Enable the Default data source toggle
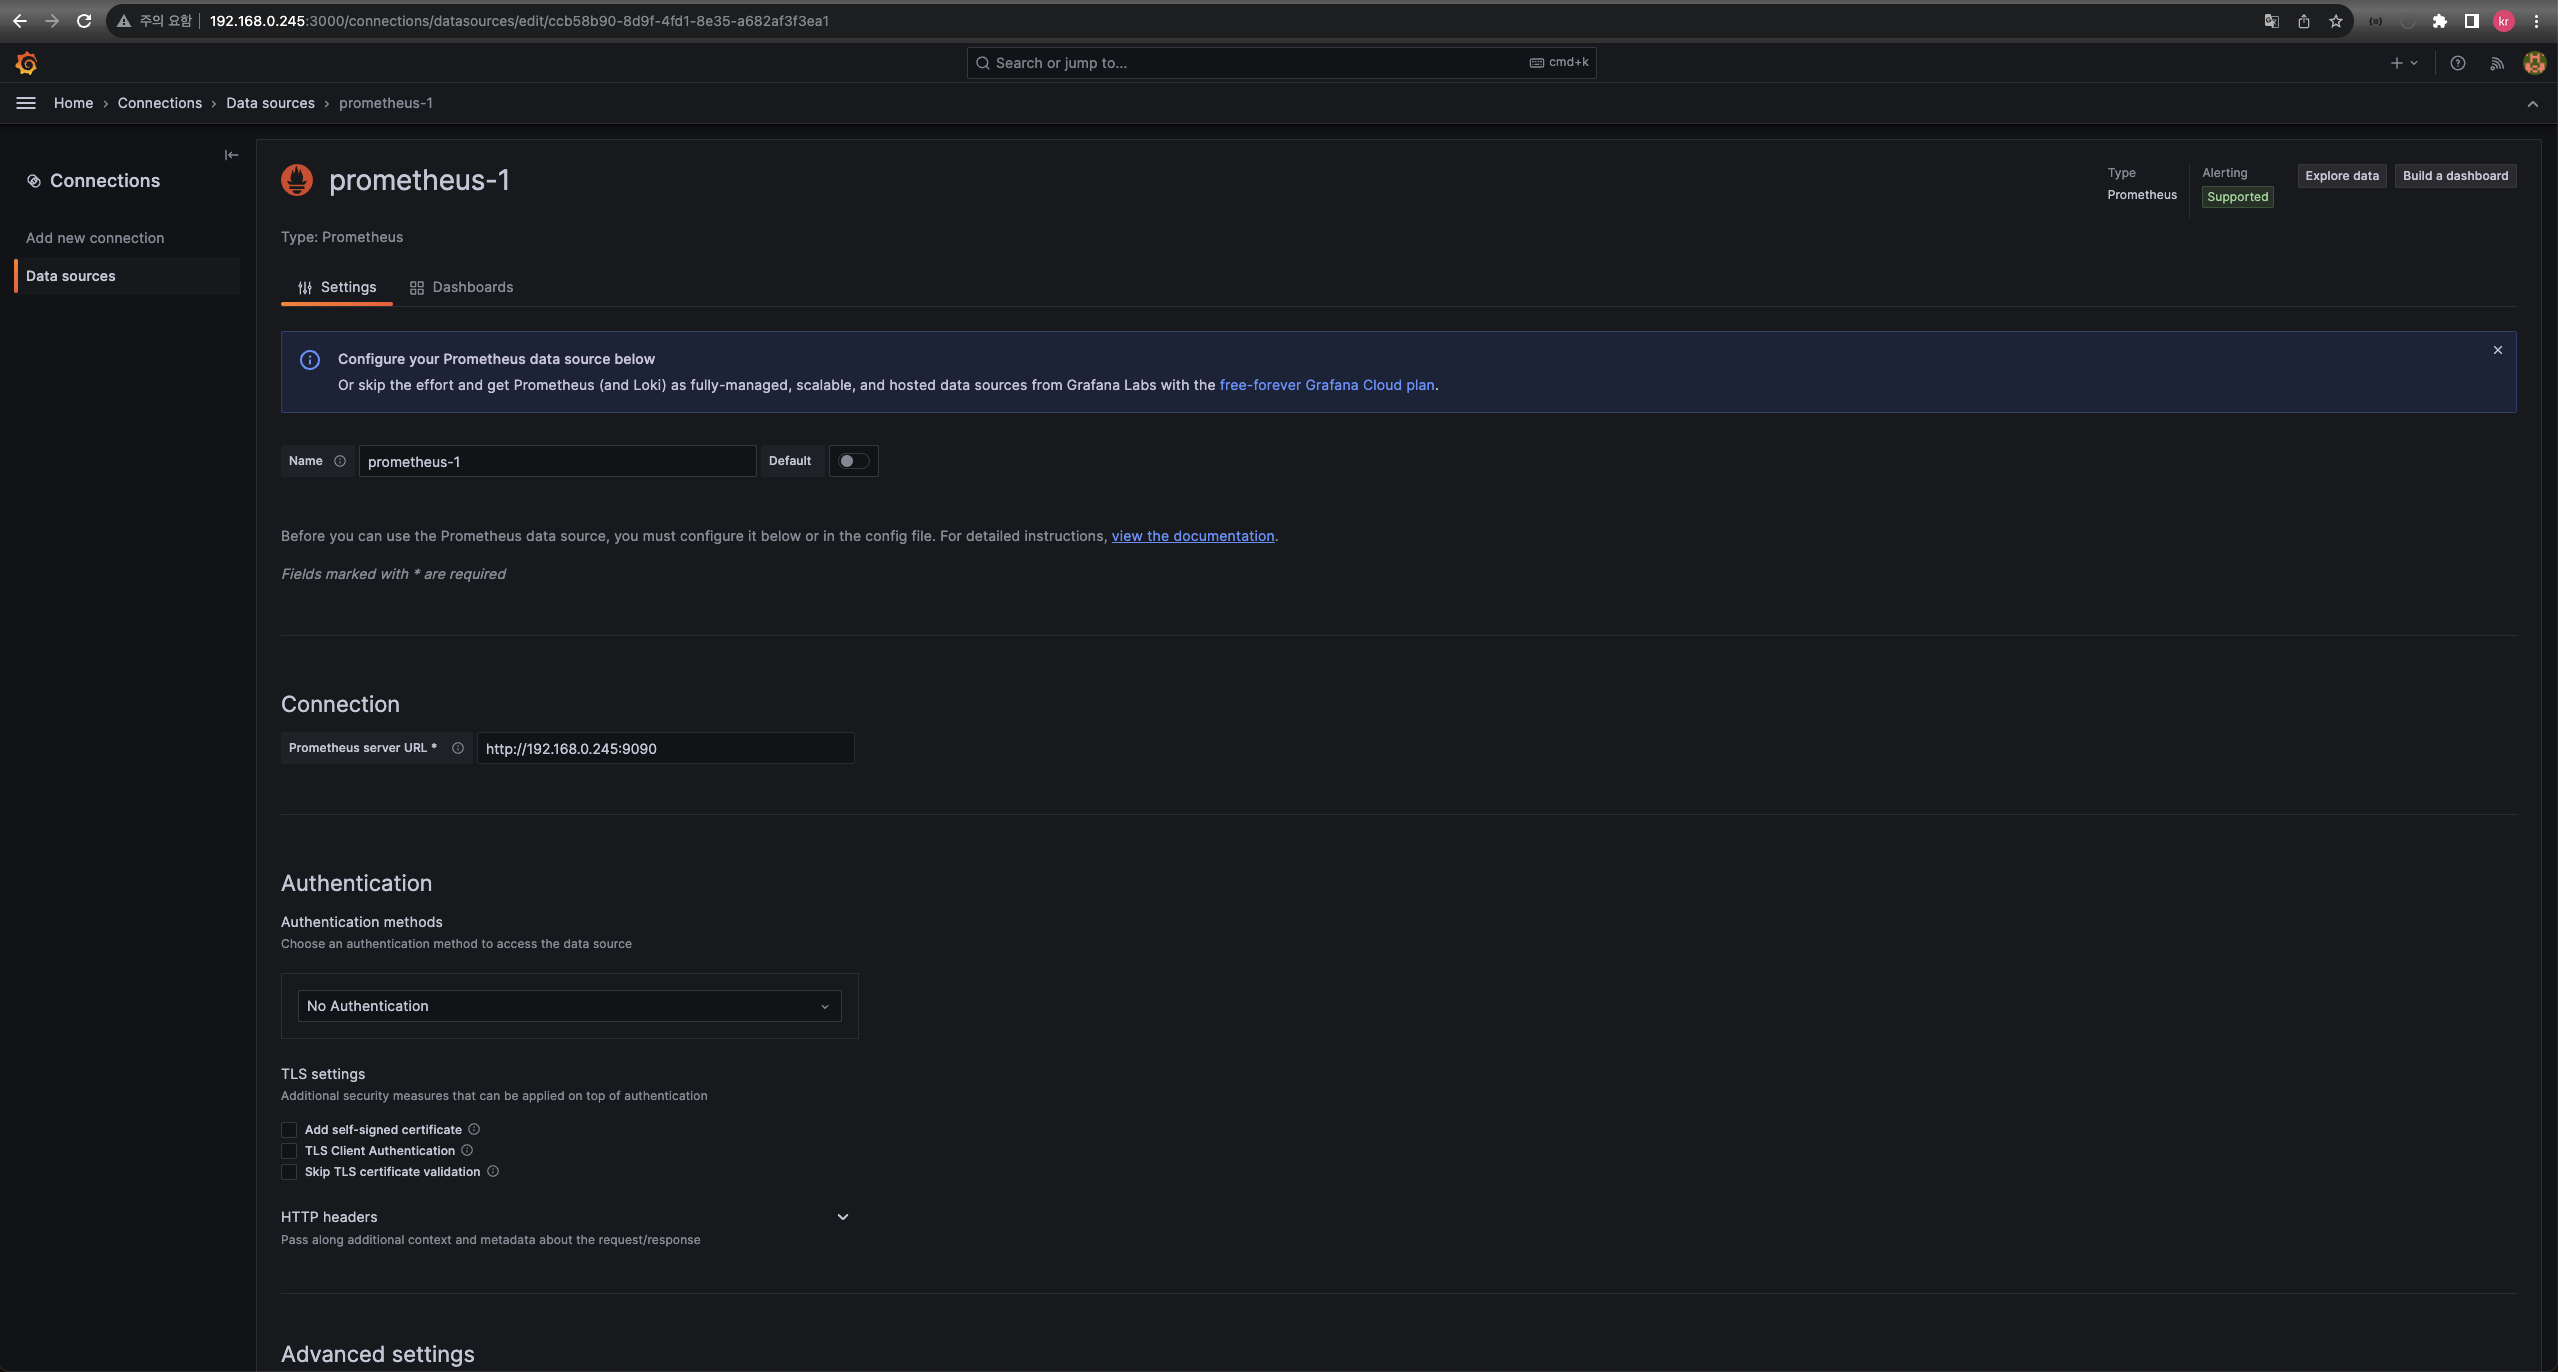The width and height of the screenshot is (2558, 1372). pyautogui.click(x=853, y=461)
